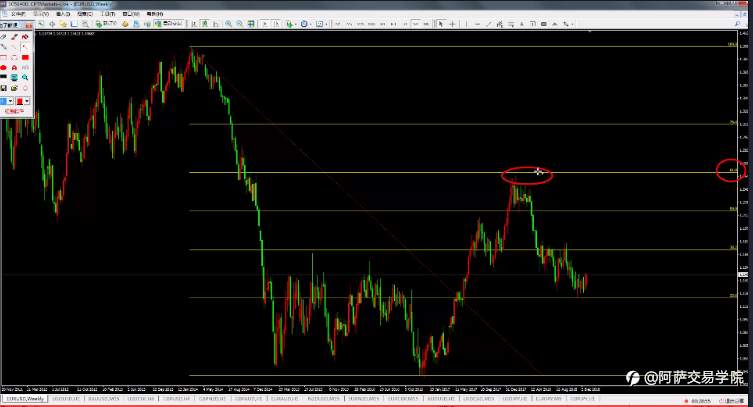Open the Data Window toolbar icon
Viewport: 753px width, 407px height.
[52, 24]
